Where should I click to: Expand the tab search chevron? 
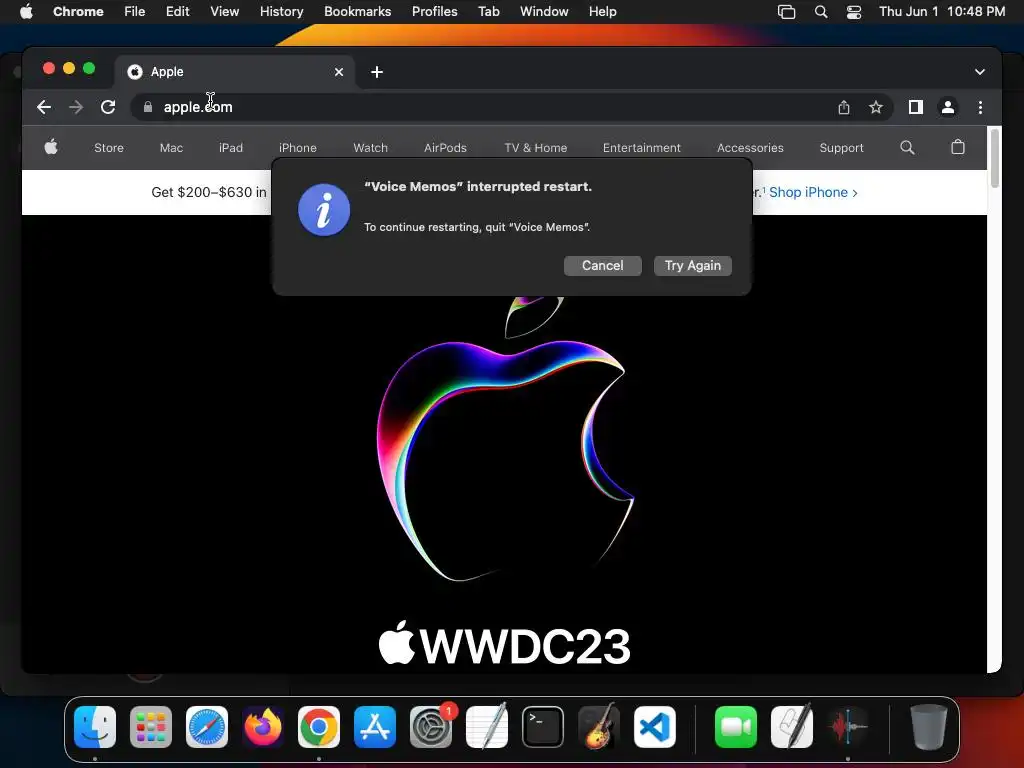[x=980, y=72]
